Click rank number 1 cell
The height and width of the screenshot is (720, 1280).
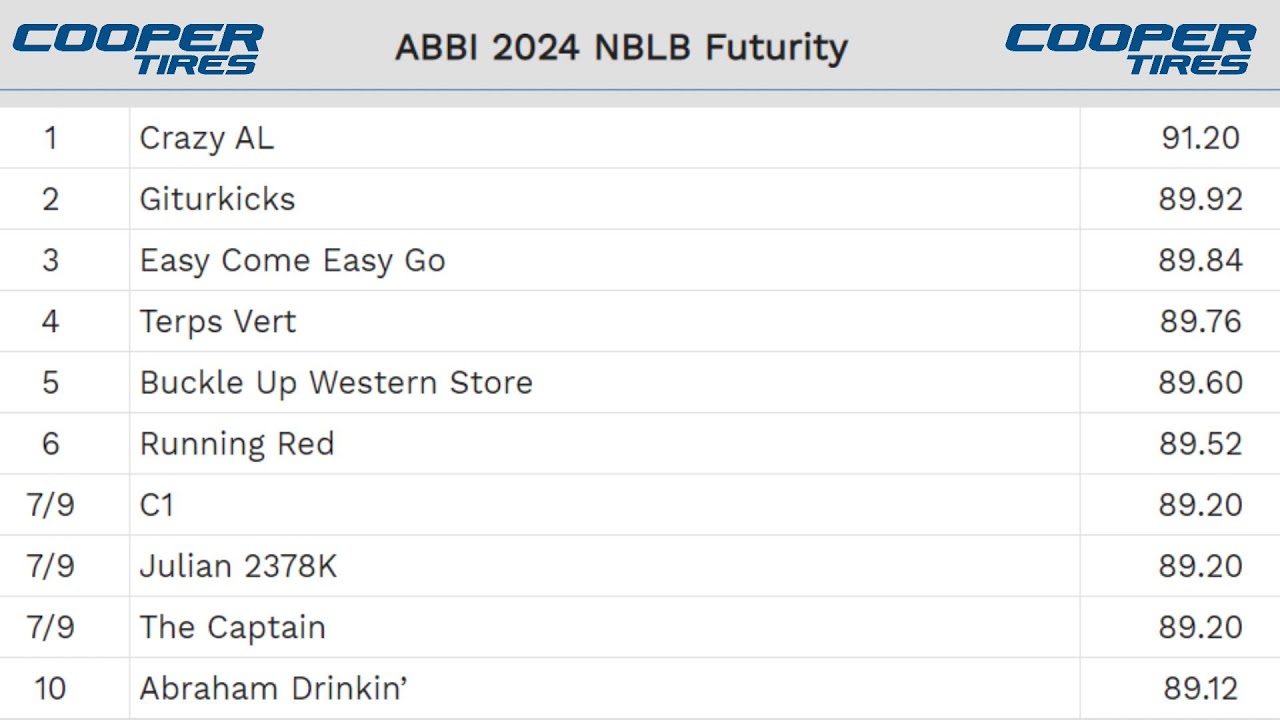click(51, 138)
